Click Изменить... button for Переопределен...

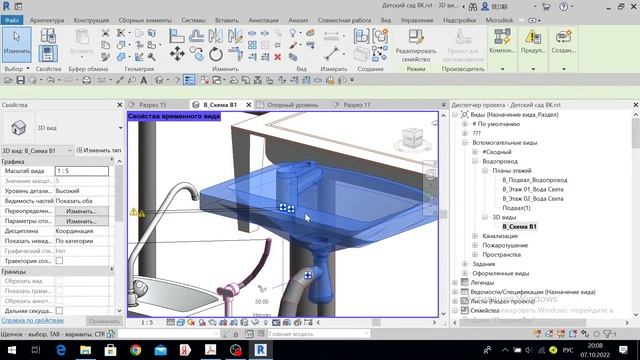81,211
